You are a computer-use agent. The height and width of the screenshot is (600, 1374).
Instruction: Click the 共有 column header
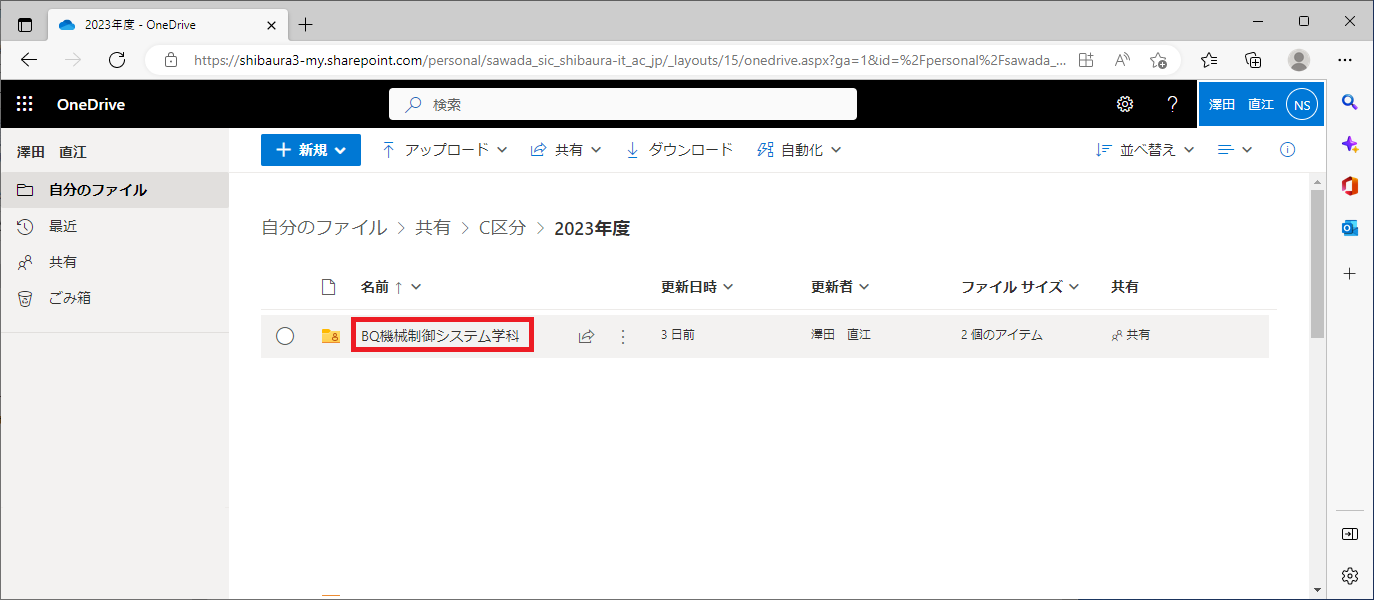[1124, 287]
